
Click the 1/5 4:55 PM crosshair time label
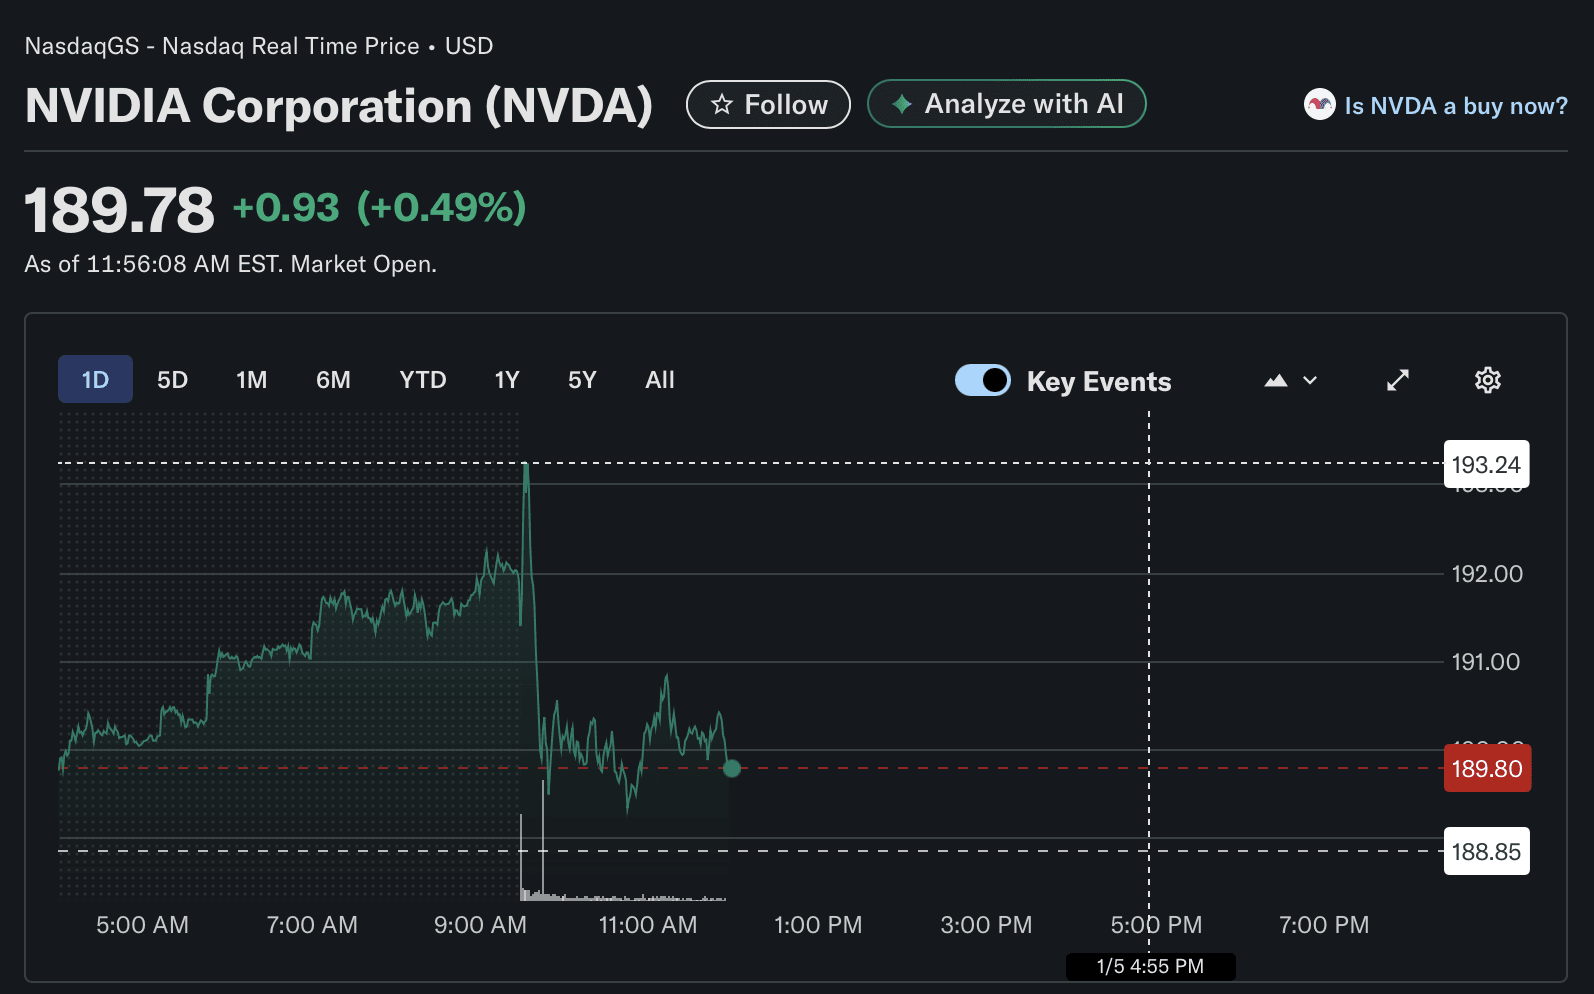(x=1150, y=966)
